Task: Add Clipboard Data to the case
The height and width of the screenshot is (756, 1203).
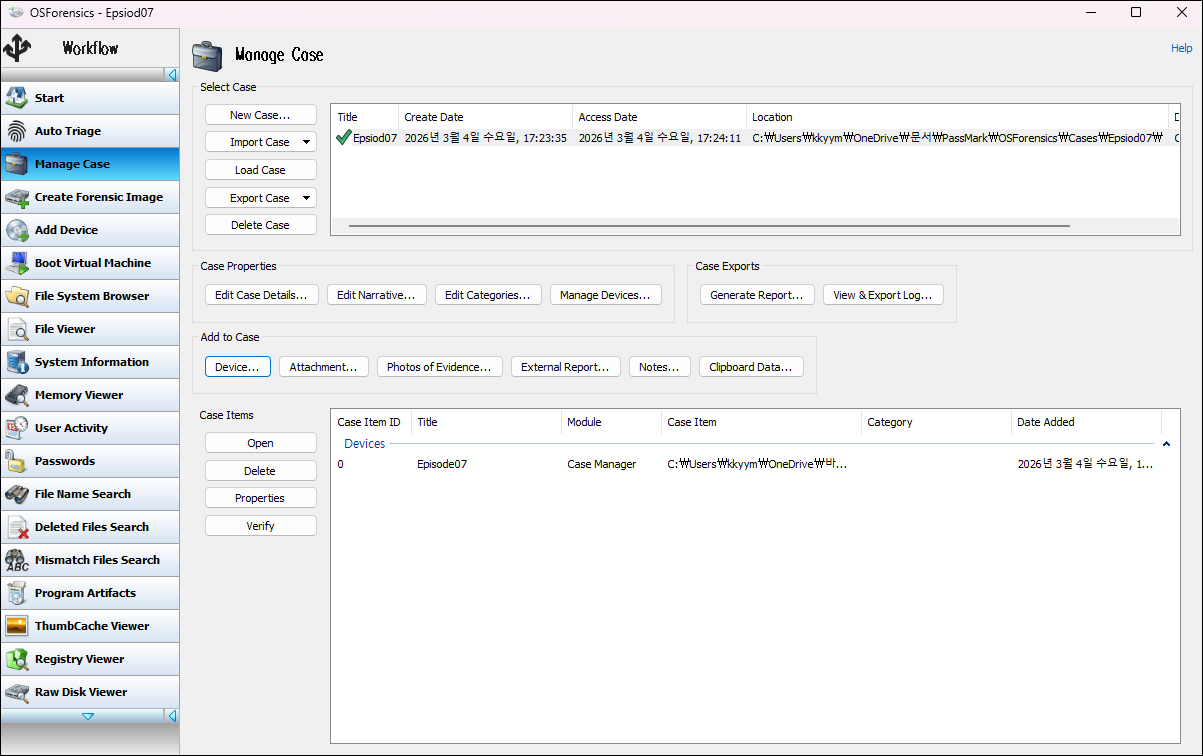Action: pyautogui.click(x=751, y=367)
